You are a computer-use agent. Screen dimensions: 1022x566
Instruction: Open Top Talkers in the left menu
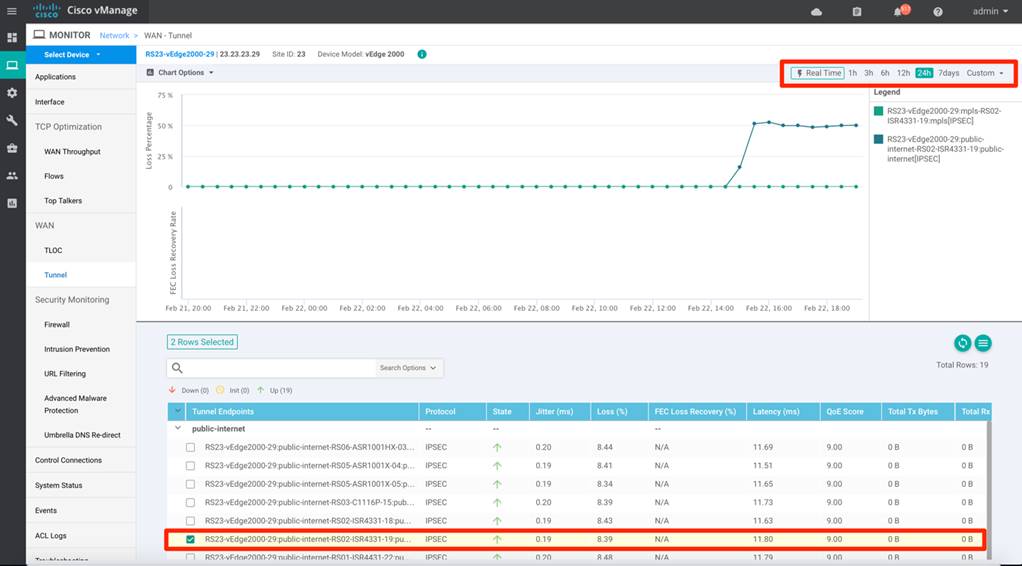[x=63, y=201]
